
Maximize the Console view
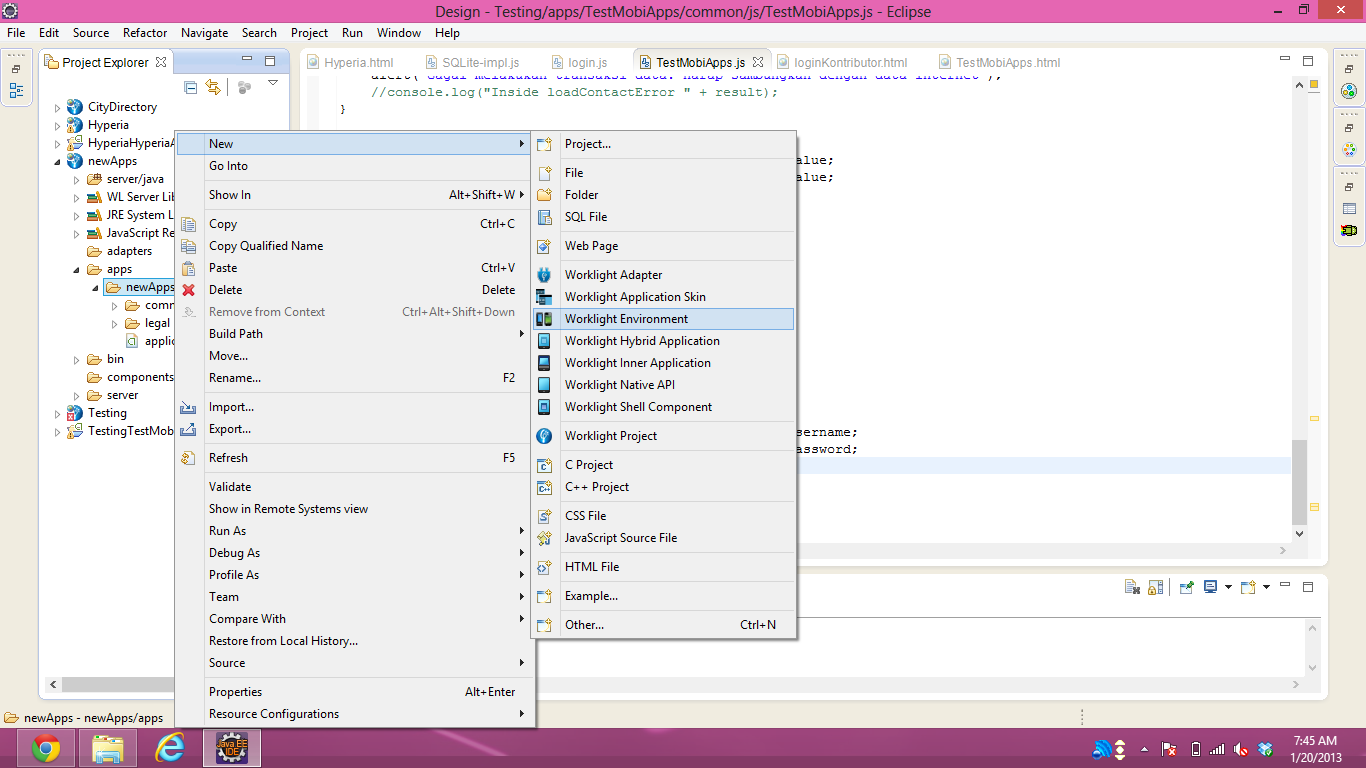point(1308,587)
